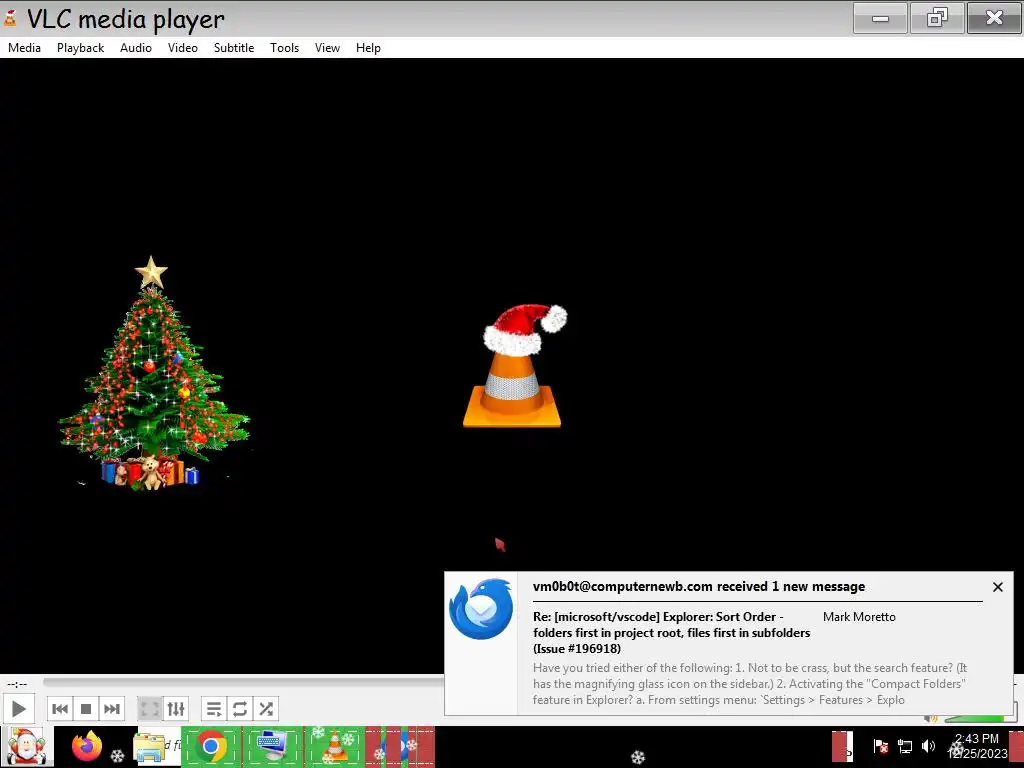This screenshot has height=768, width=1024.
Task: Open Action Center flag tray icon
Action: click(x=880, y=746)
